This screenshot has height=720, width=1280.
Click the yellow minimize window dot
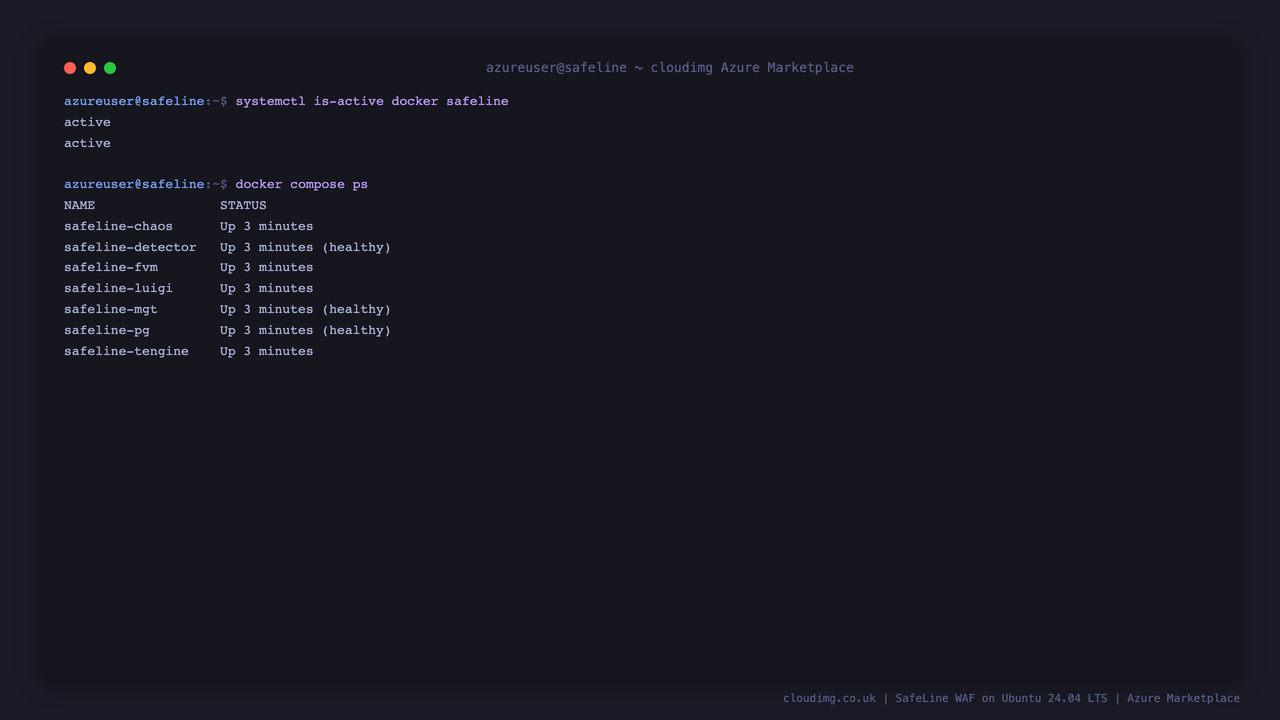click(90, 68)
